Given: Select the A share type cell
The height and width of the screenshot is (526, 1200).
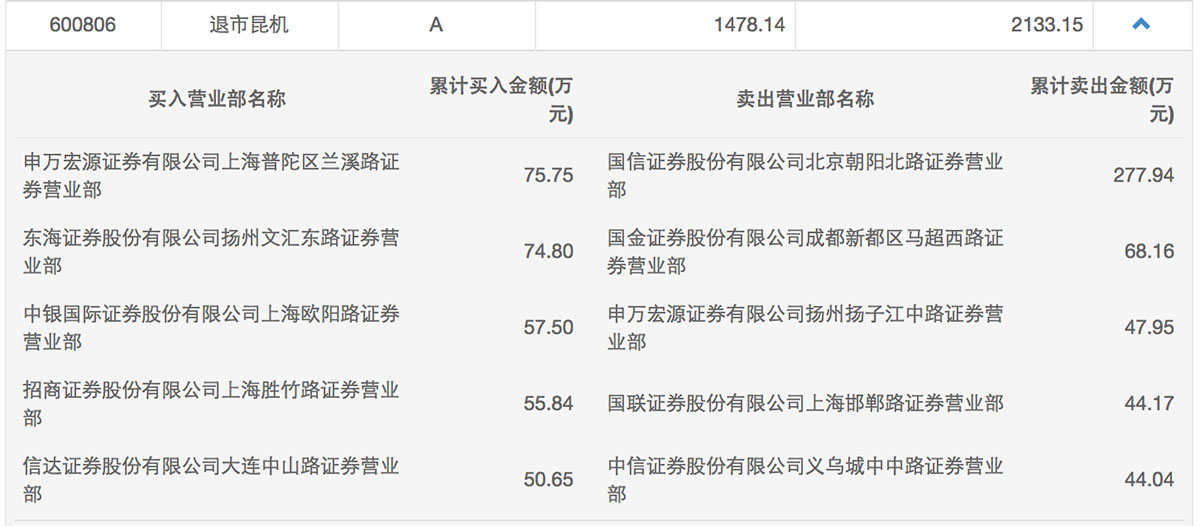Looking at the screenshot, I should [x=436, y=25].
